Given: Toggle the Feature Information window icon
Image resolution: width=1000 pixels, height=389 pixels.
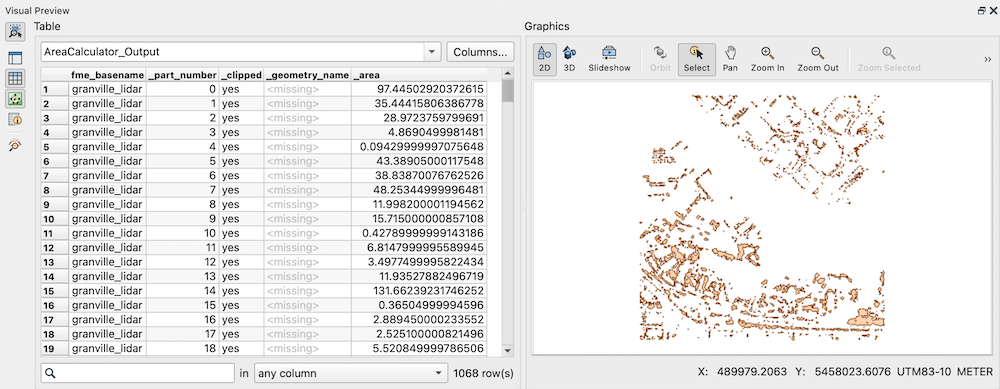Looking at the screenshot, I should click(15, 119).
